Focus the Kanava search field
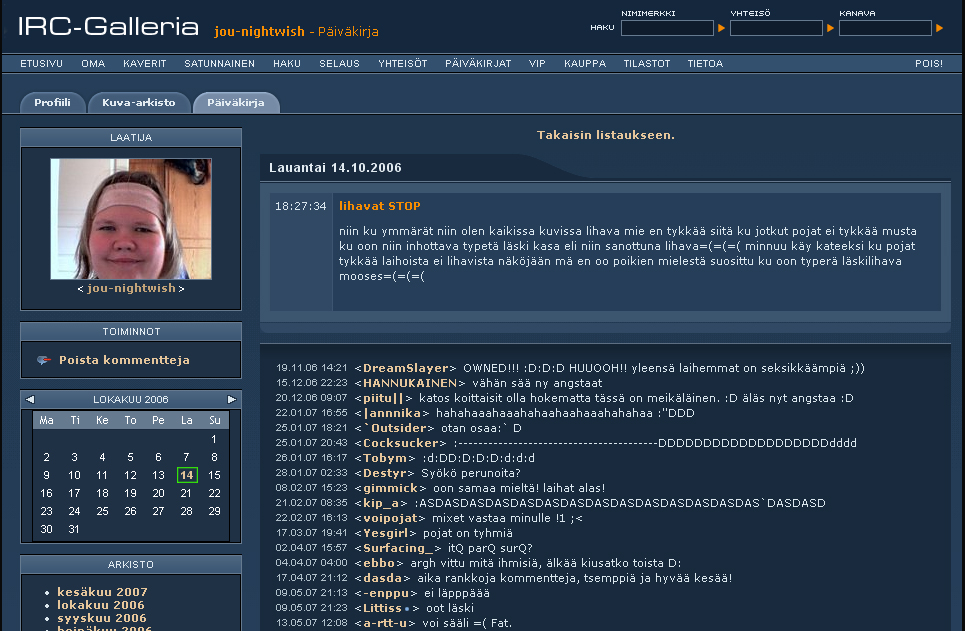Screen dimensions: 965x631 885,28
